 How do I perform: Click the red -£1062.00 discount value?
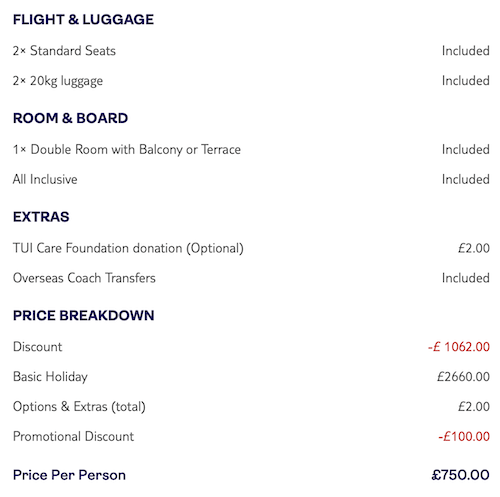pyautogui.click(x=459, y=347)
